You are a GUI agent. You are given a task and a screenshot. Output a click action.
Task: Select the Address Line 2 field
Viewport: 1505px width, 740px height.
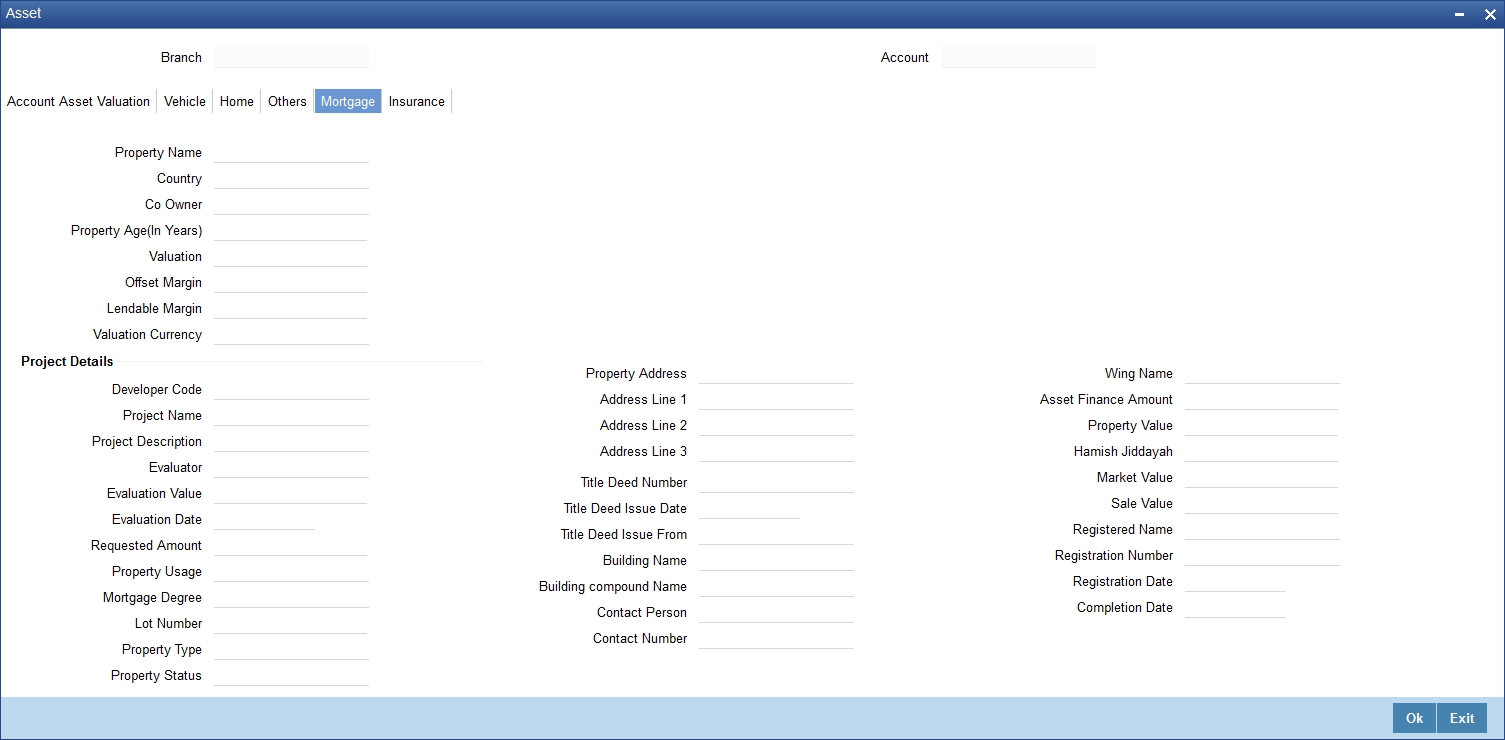pyautogui.click(x=776, y=425)
